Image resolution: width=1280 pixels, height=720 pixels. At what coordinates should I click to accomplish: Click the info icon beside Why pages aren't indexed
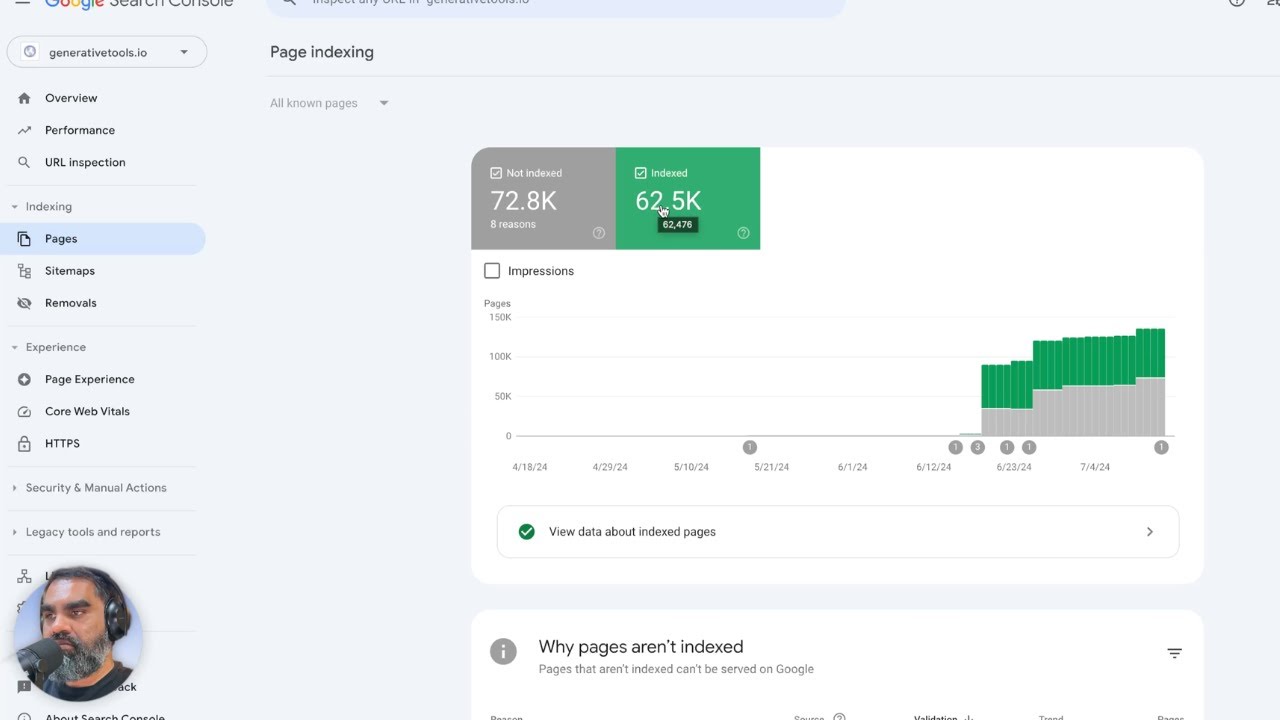point(503,652)
